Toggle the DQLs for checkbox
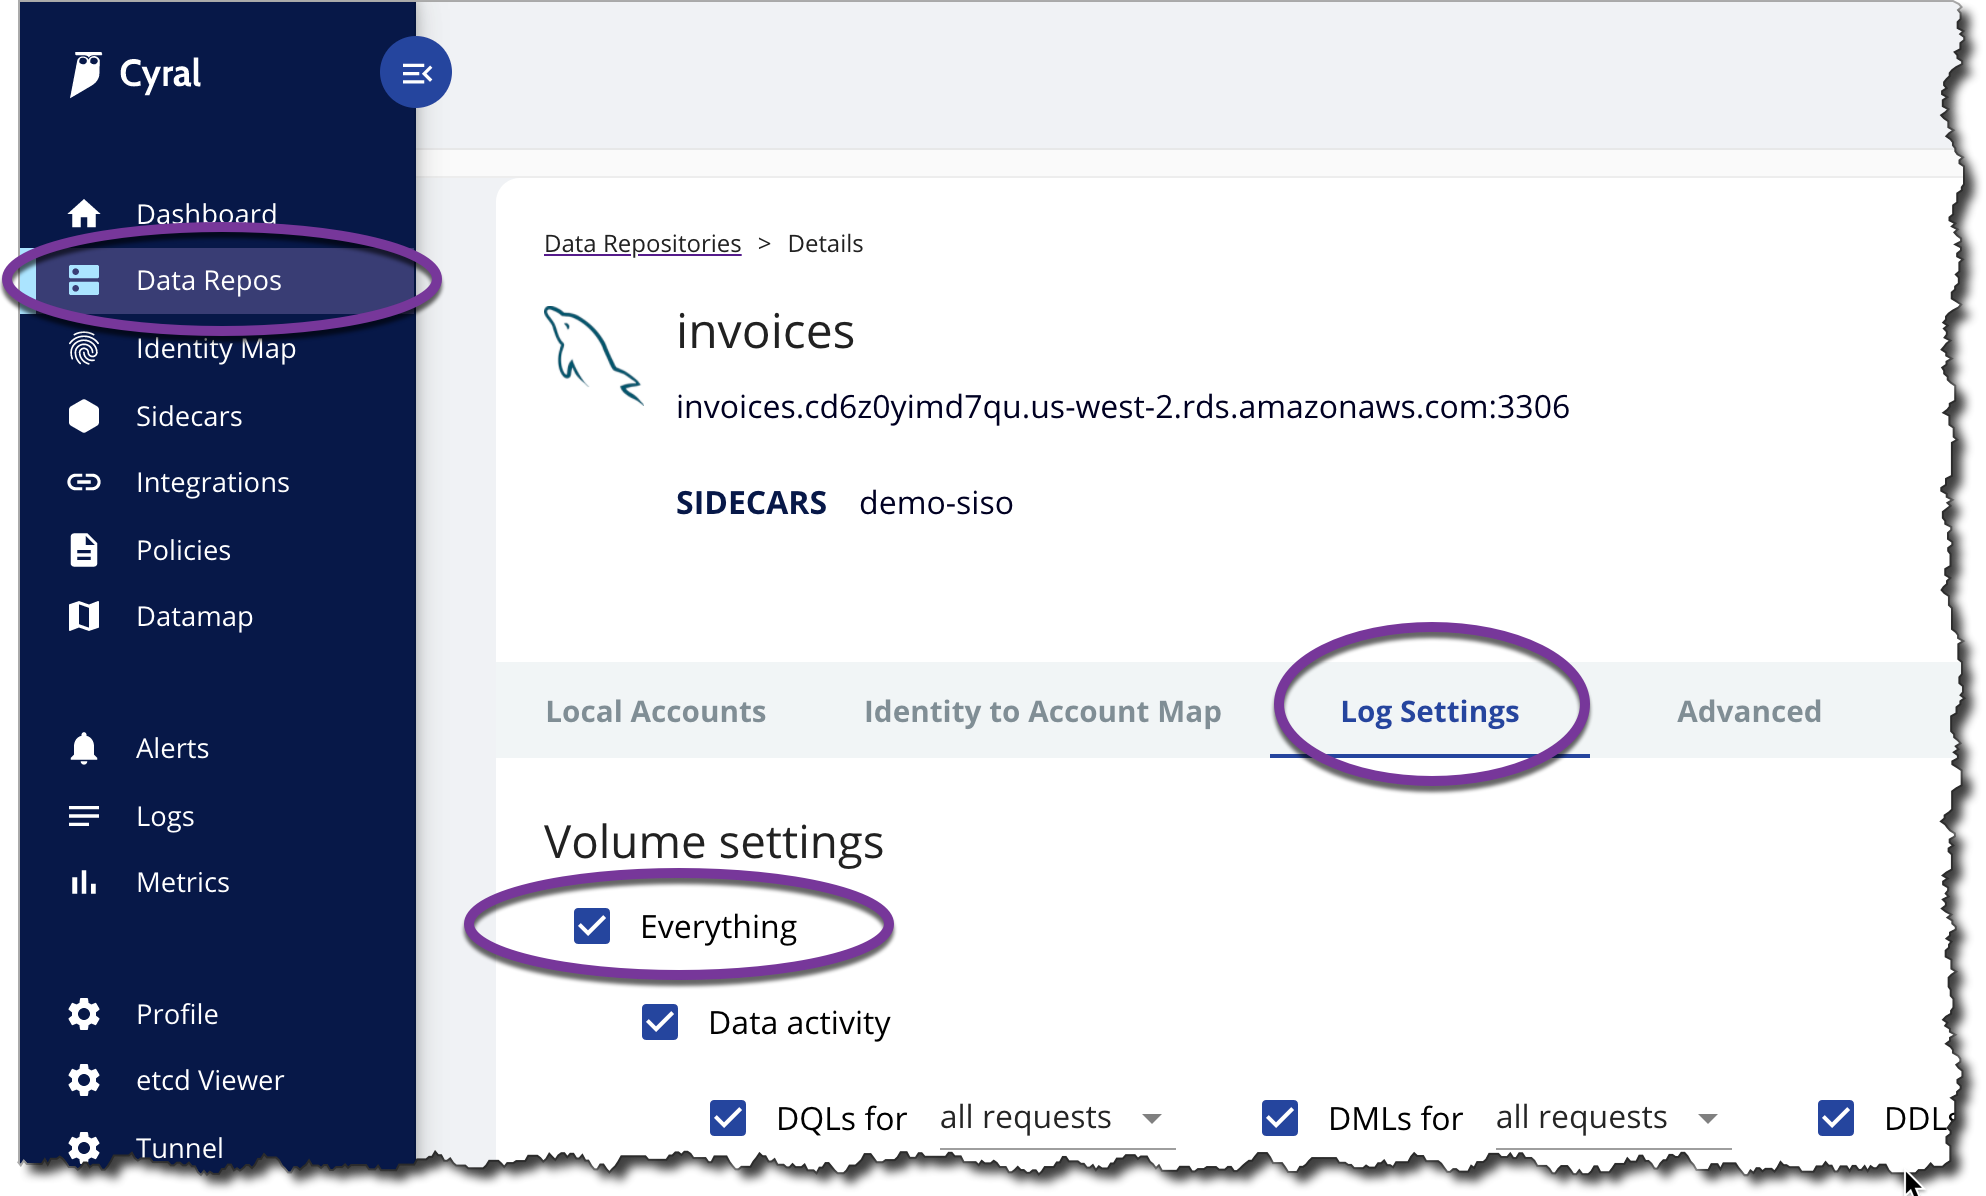 [x=728, y=1118]
